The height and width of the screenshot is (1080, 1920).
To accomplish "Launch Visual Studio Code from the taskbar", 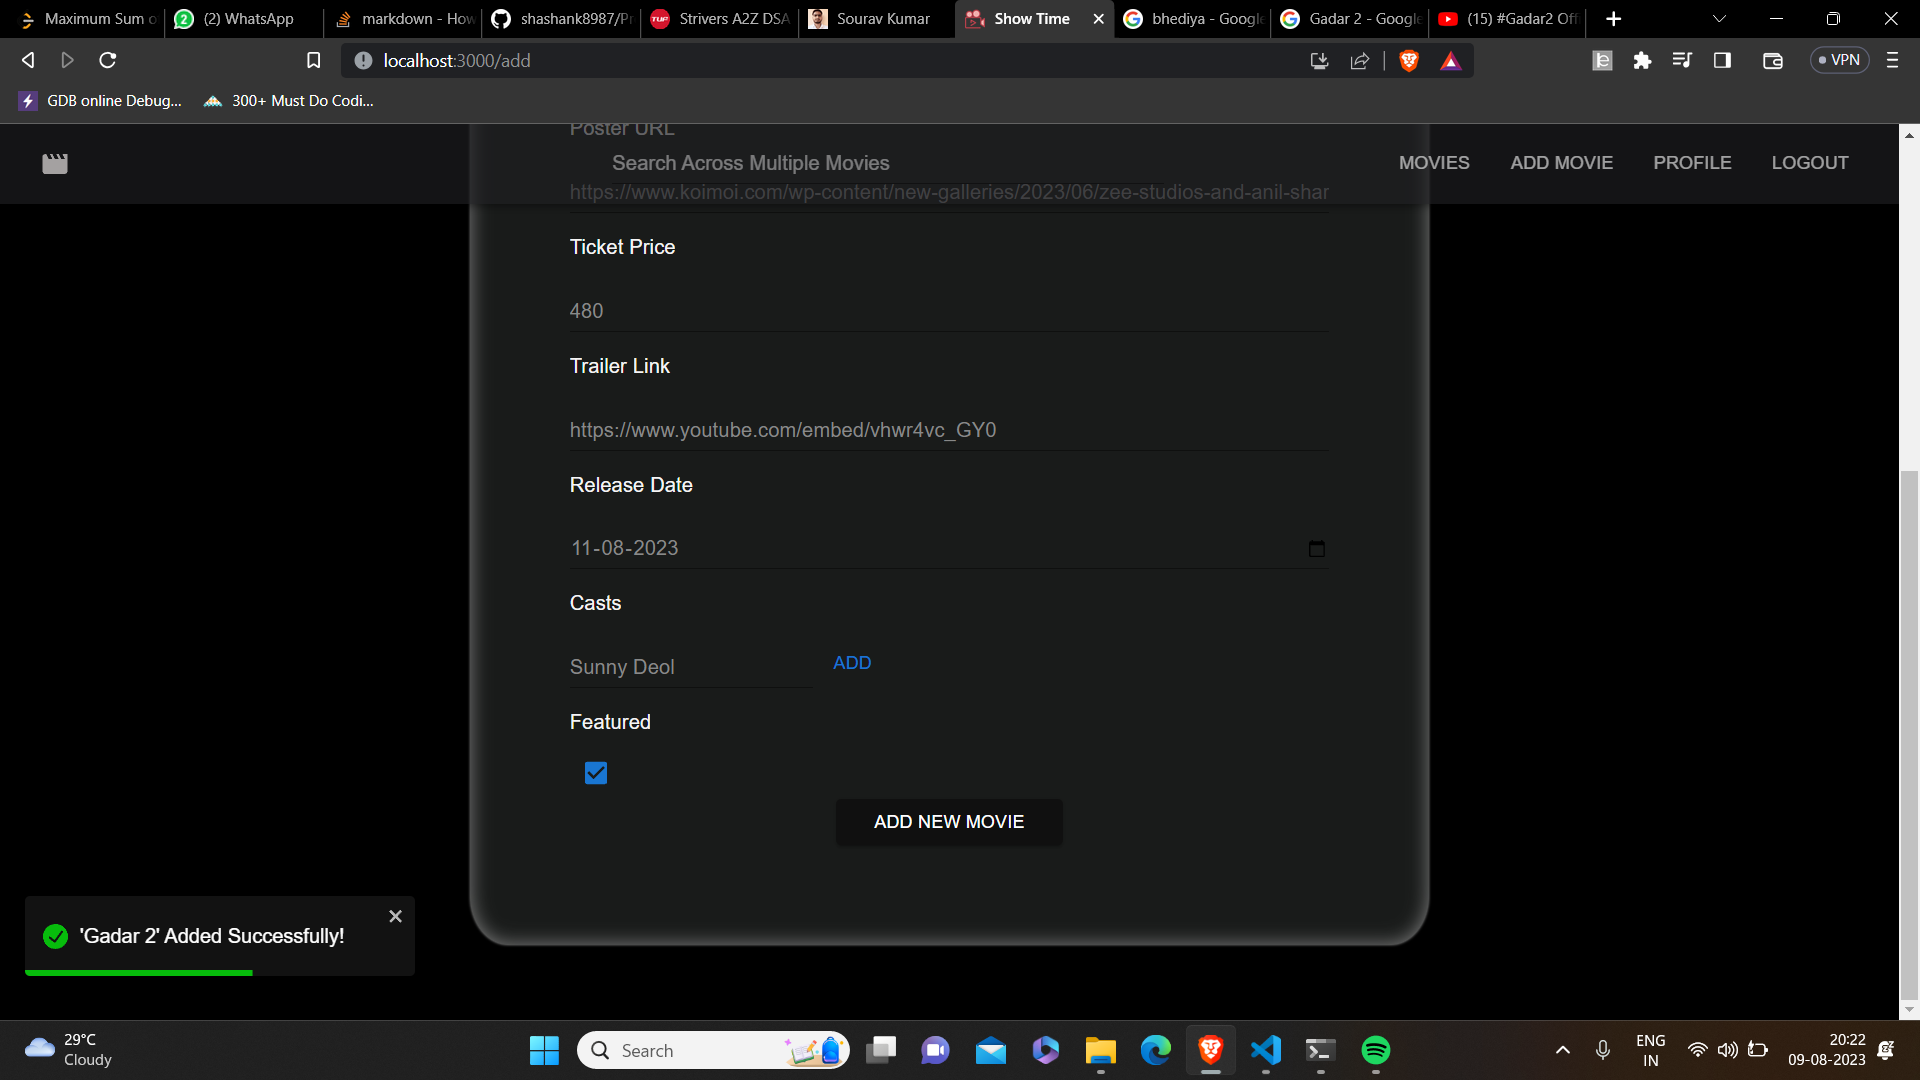I will pyautogui.click(x=1265, y=1050).
